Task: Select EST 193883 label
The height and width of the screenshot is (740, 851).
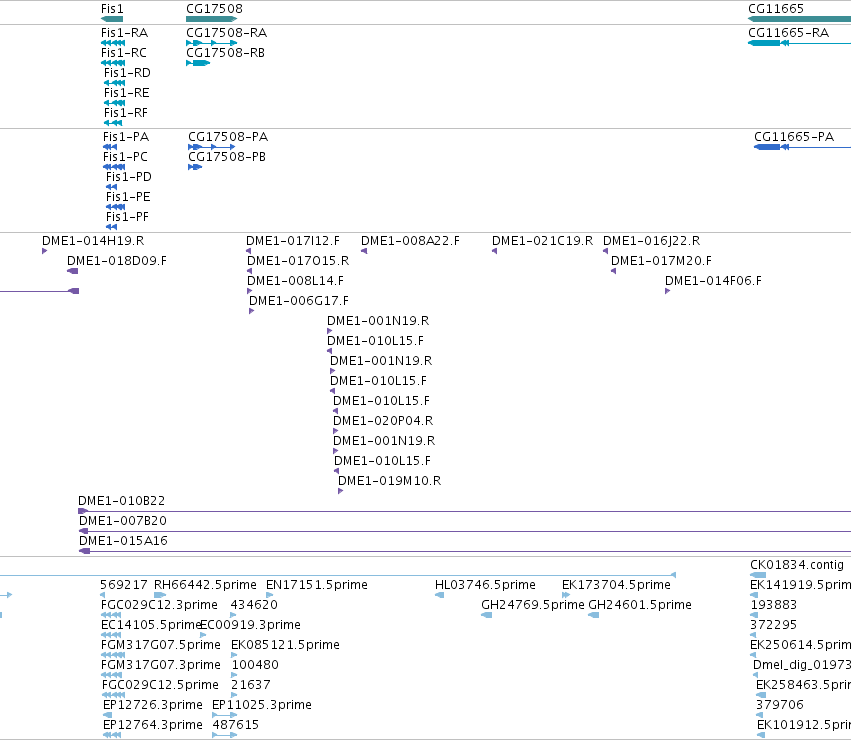Action: coord(774,605)
